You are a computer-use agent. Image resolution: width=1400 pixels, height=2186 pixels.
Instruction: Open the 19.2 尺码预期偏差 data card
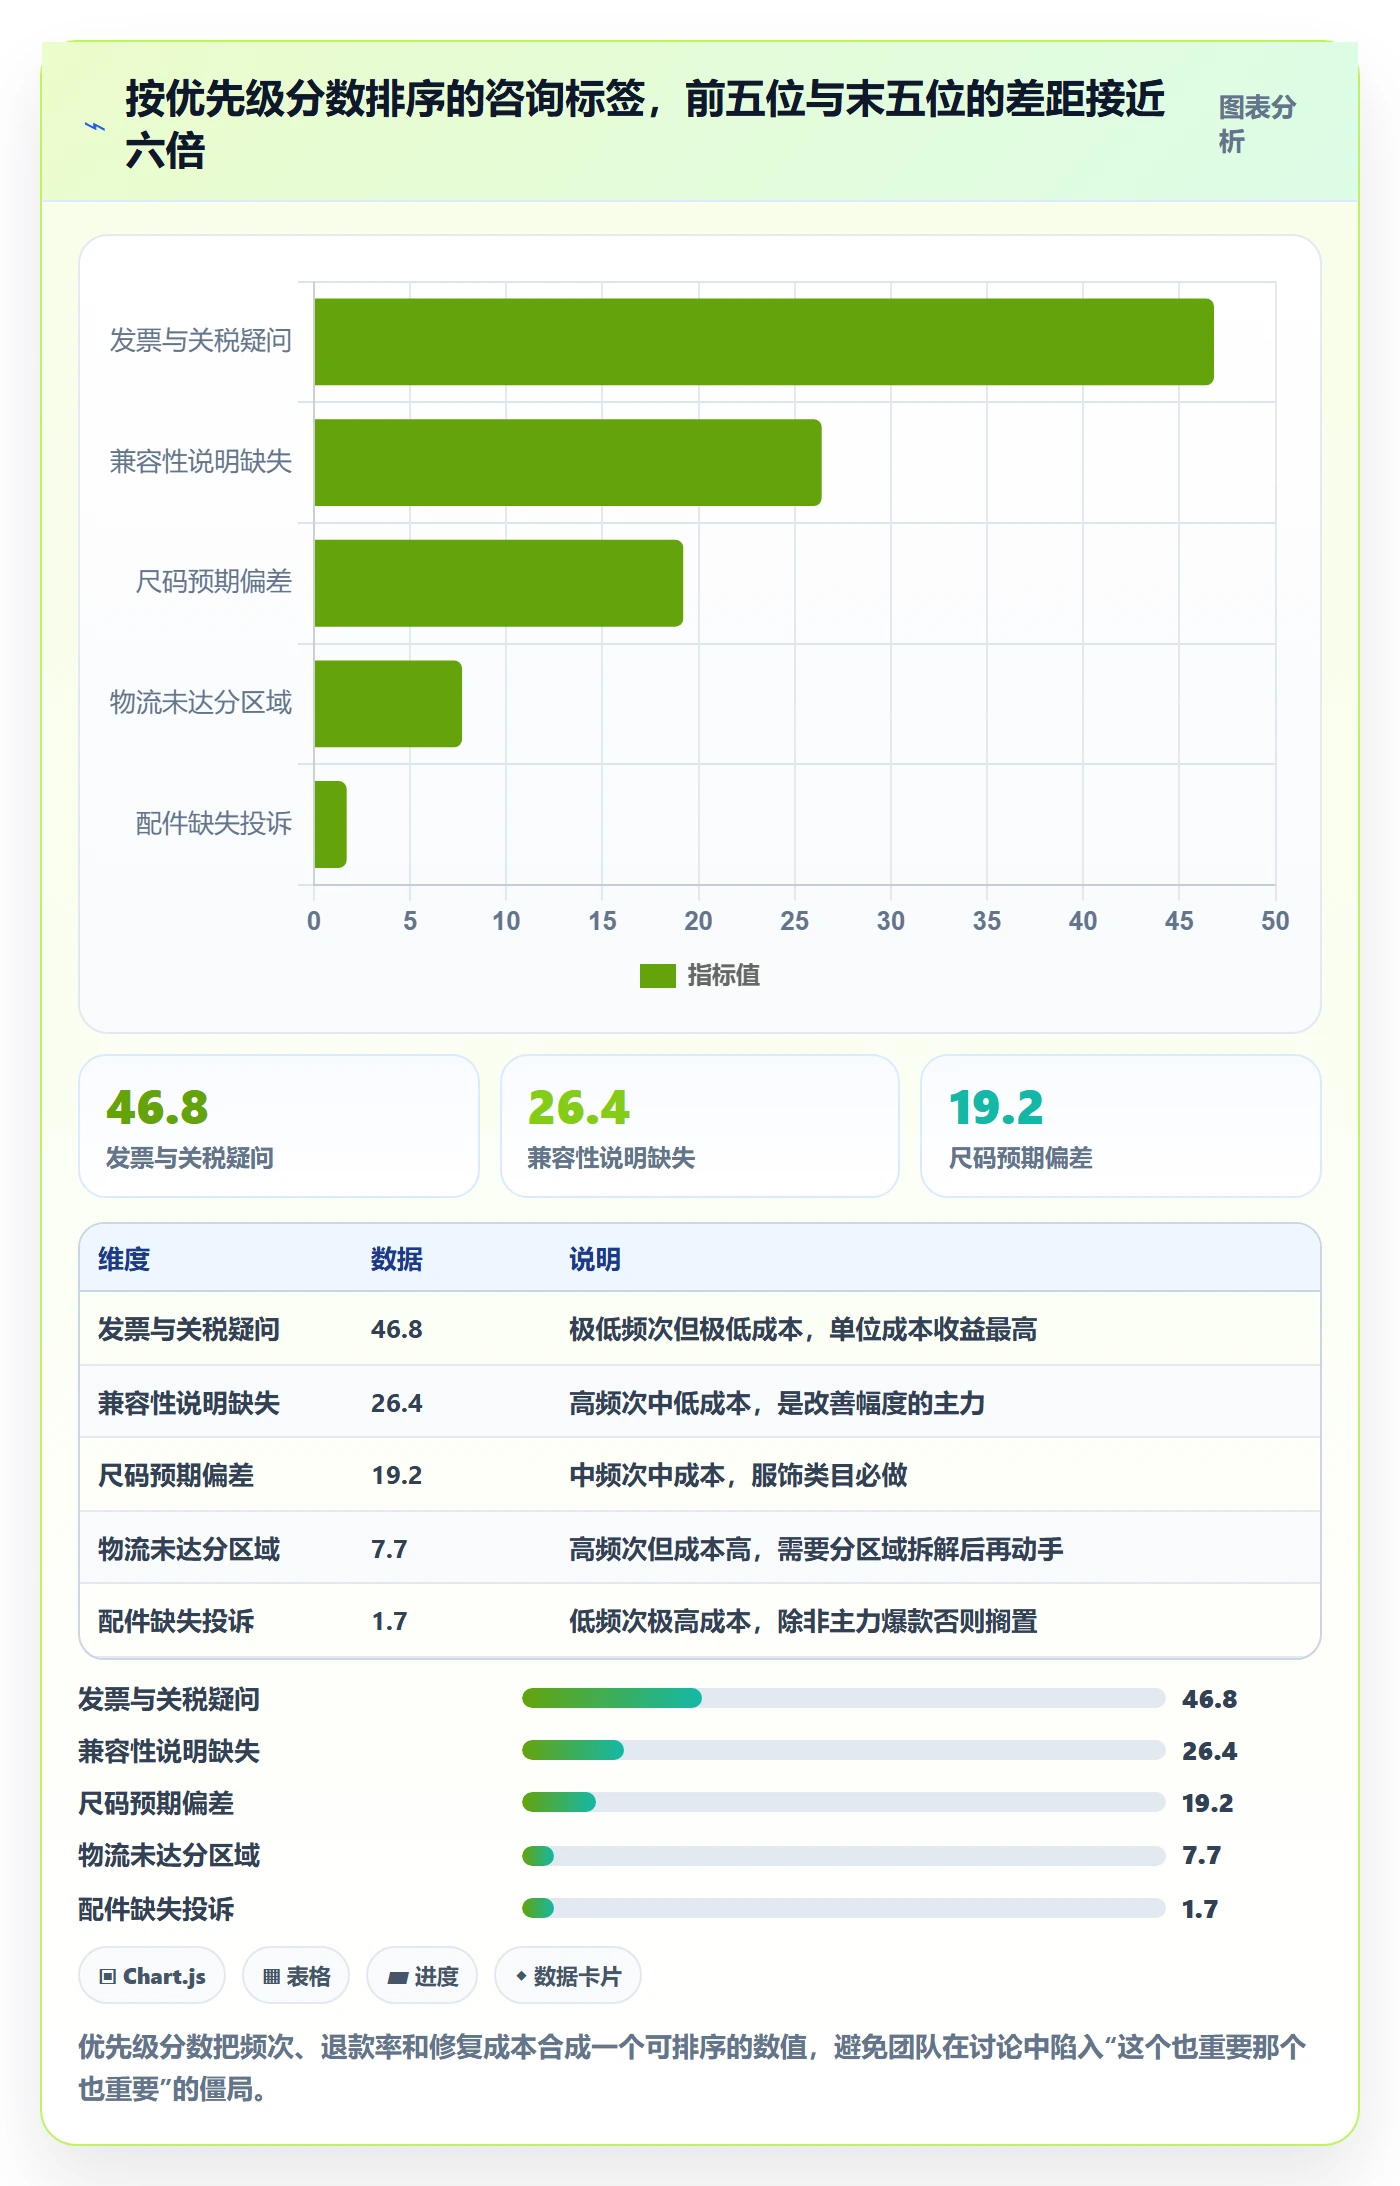point(1121,1126)
